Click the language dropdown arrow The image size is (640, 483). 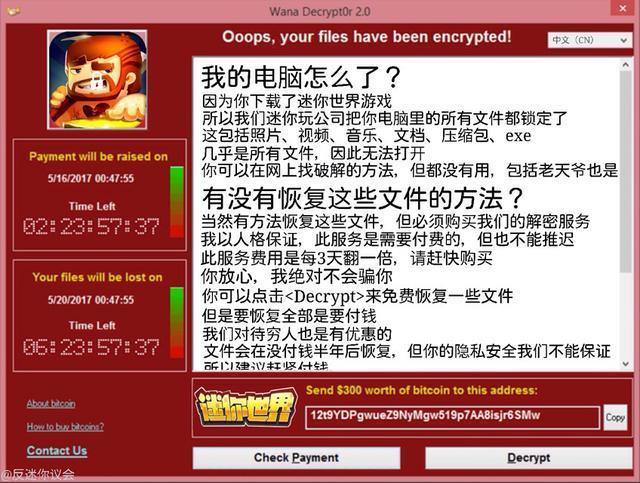[623, 40]
